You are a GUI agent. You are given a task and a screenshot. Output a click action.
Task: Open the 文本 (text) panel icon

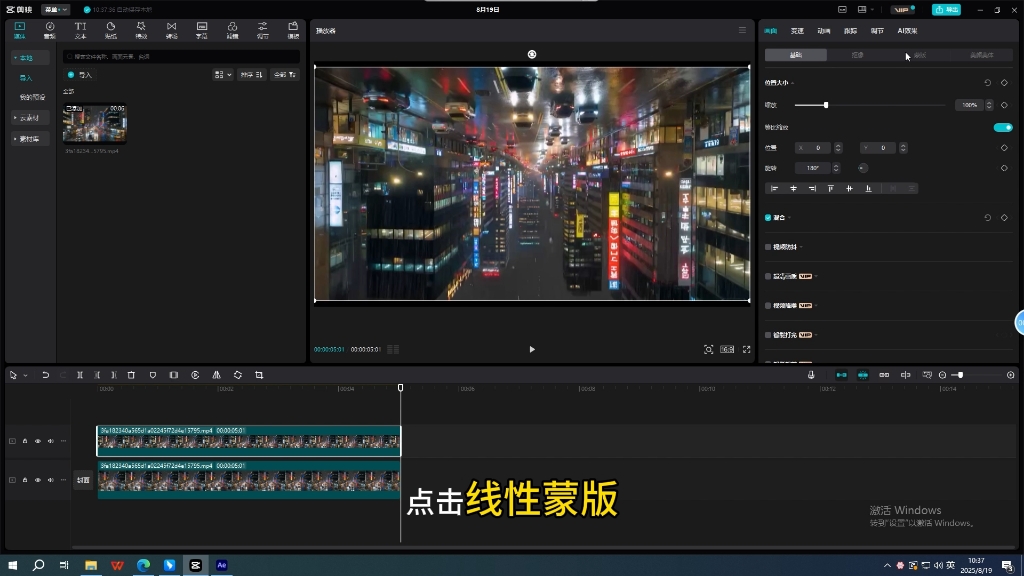click(80, 30)
